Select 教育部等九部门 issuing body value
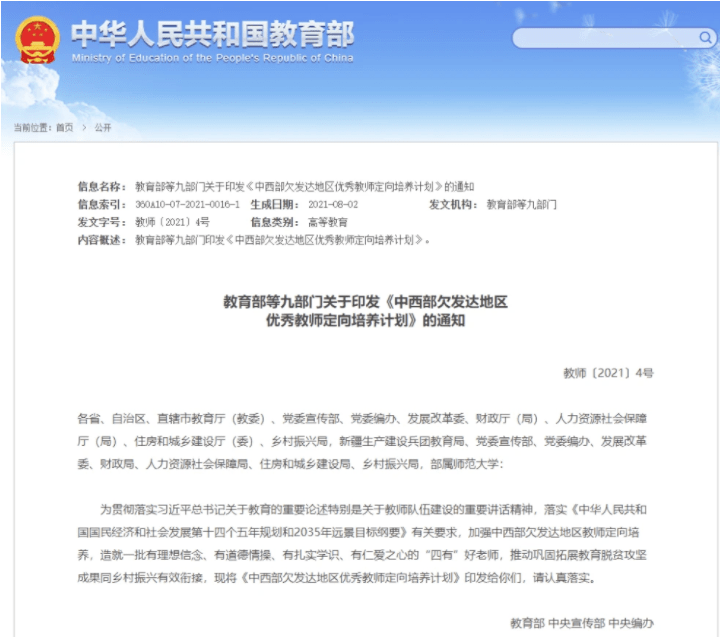Viewport: 720px width, 638px height. click(522, 205)
